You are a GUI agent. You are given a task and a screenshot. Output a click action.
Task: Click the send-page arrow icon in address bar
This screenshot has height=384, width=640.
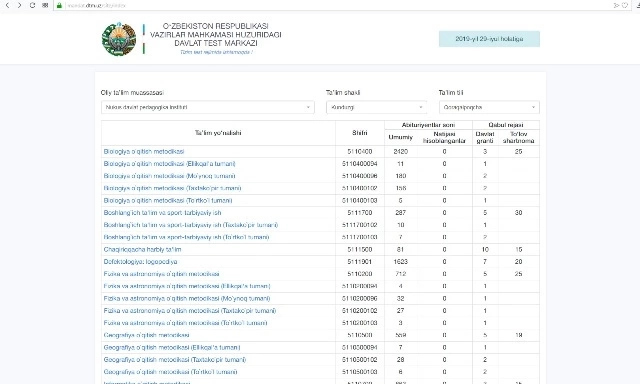click(616, 5)
